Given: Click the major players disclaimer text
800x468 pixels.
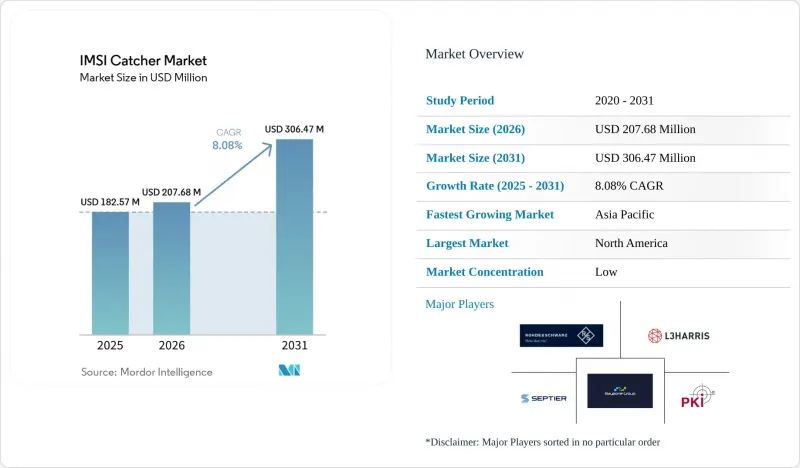Looking at the screenshot, I should click(543, 442).
